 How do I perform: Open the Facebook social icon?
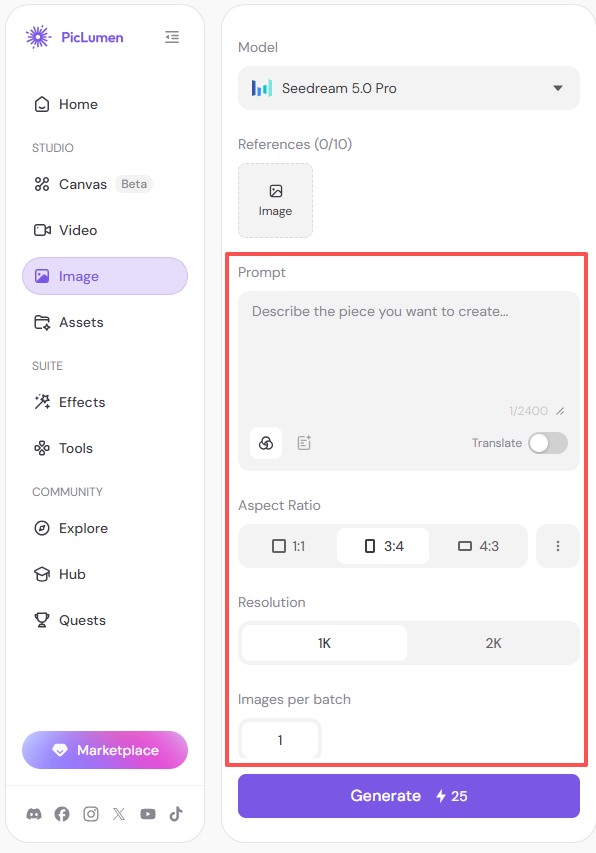62,814
